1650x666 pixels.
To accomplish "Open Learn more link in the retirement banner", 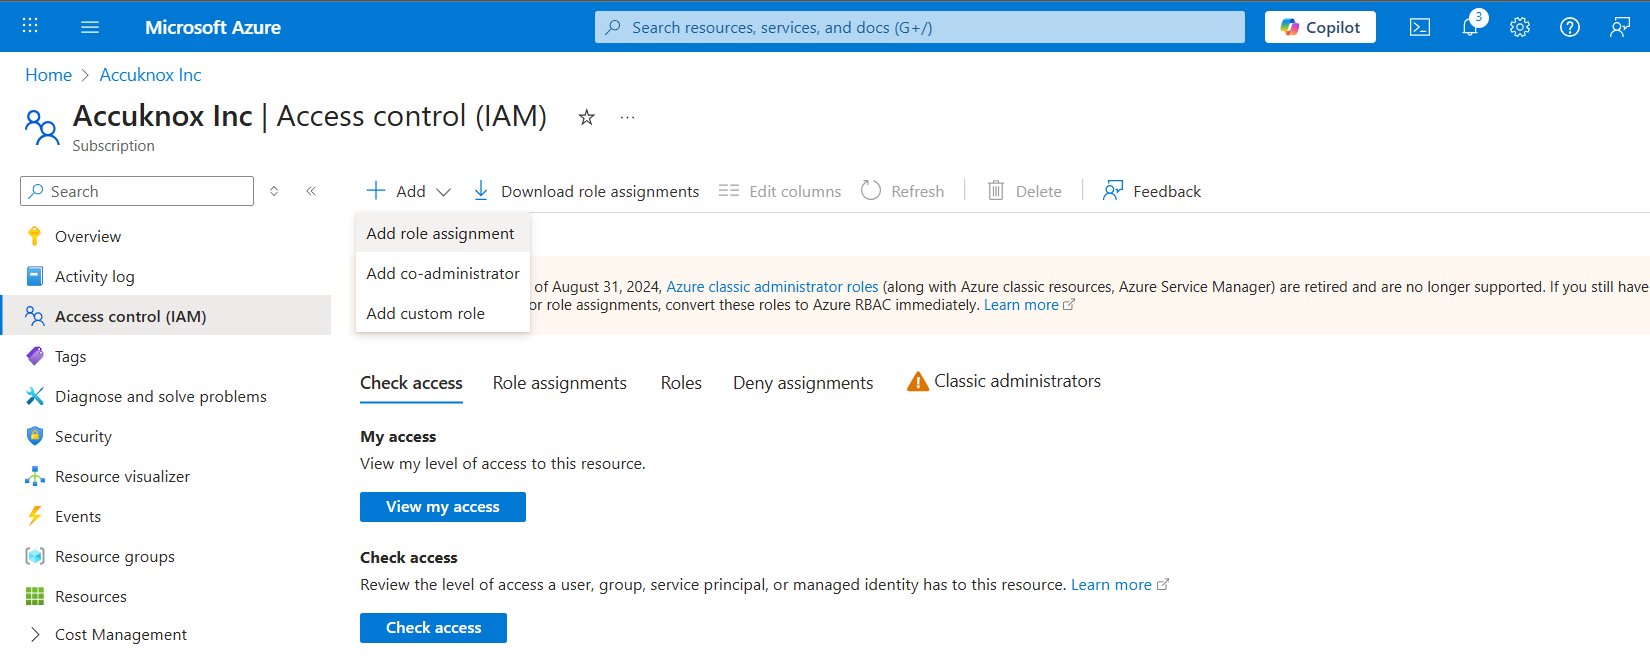I will click(x=1029, y=305).
